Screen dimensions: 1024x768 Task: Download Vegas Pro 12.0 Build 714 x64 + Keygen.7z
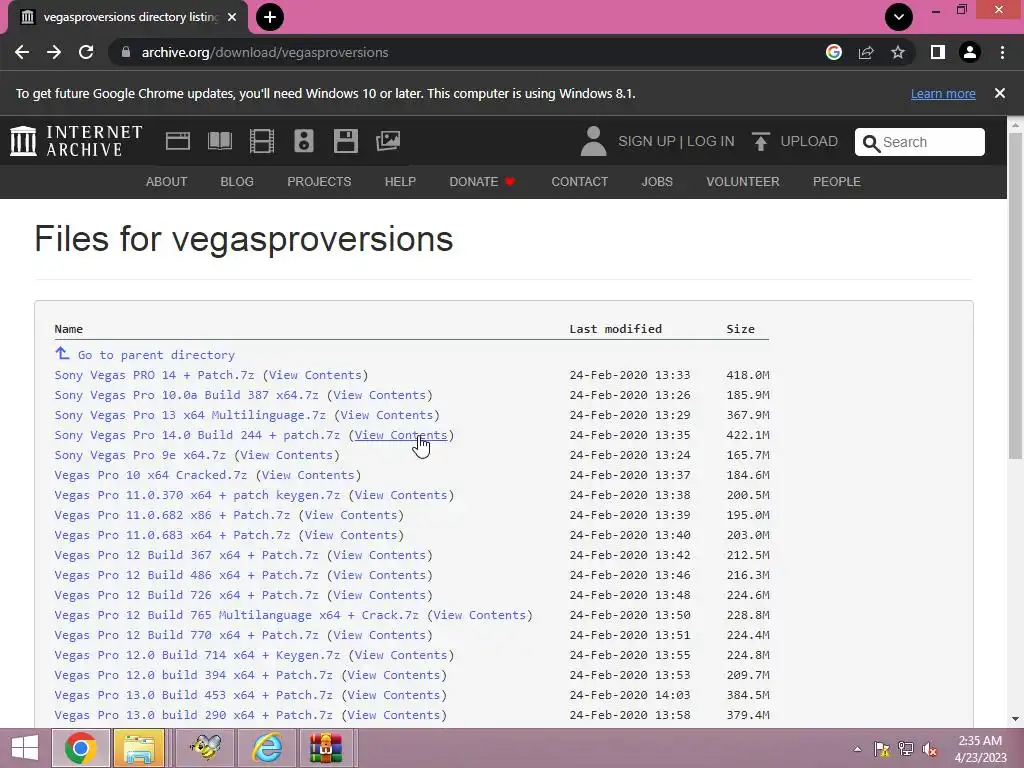point(197,655)
